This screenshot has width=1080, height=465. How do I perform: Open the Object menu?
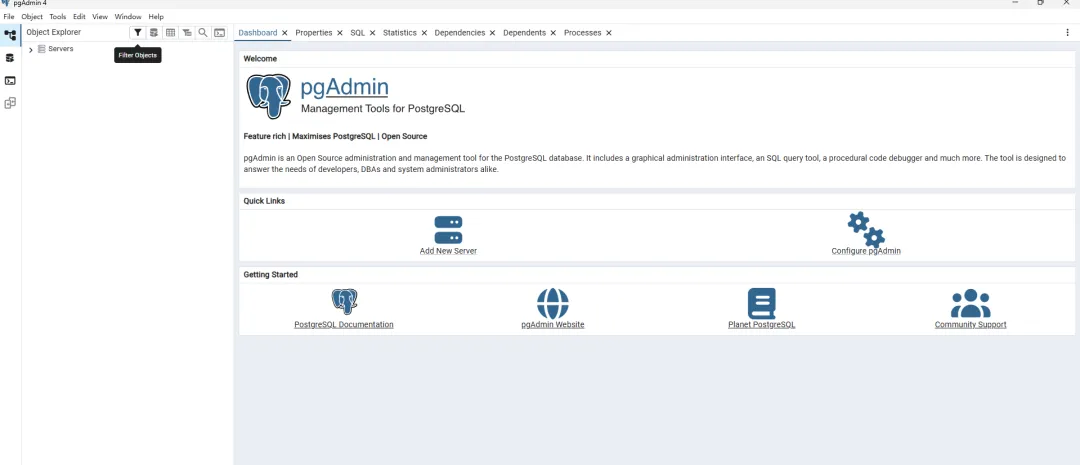32,17
